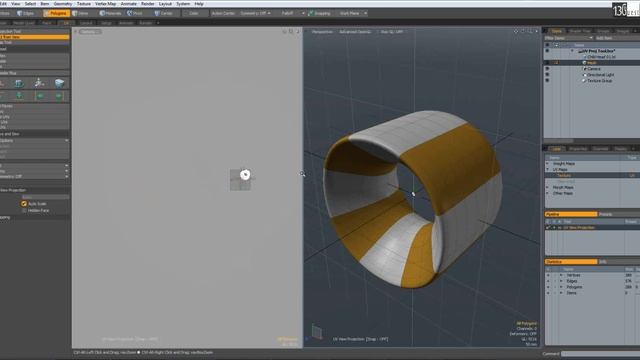Toggle visibility of Texture Group item
640x360 pixels.
click(x=547, y=81)
